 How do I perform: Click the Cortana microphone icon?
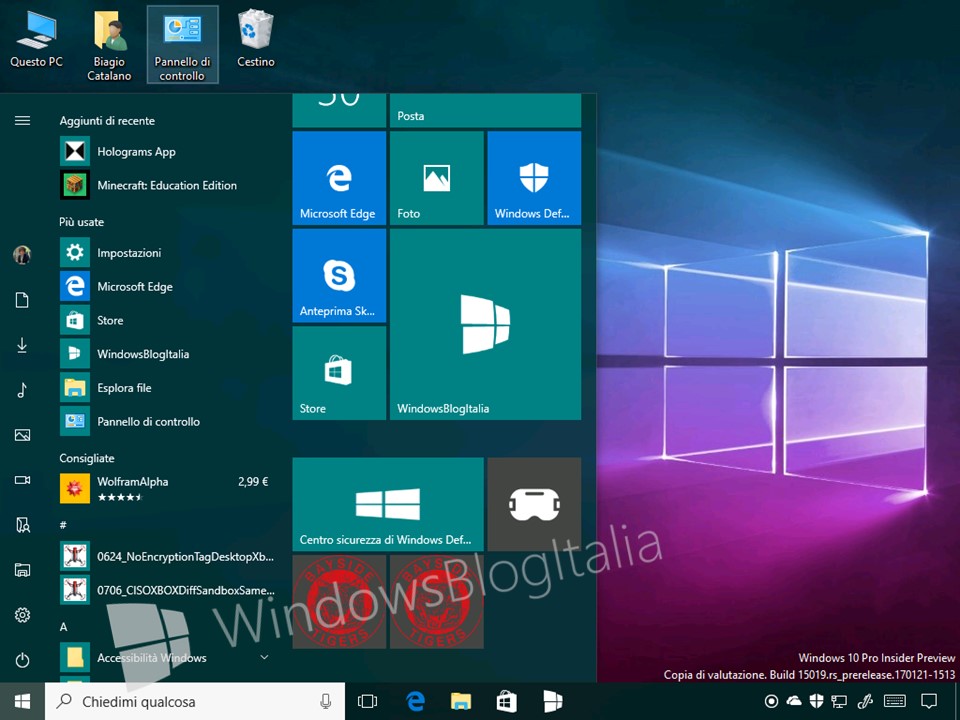326,702
